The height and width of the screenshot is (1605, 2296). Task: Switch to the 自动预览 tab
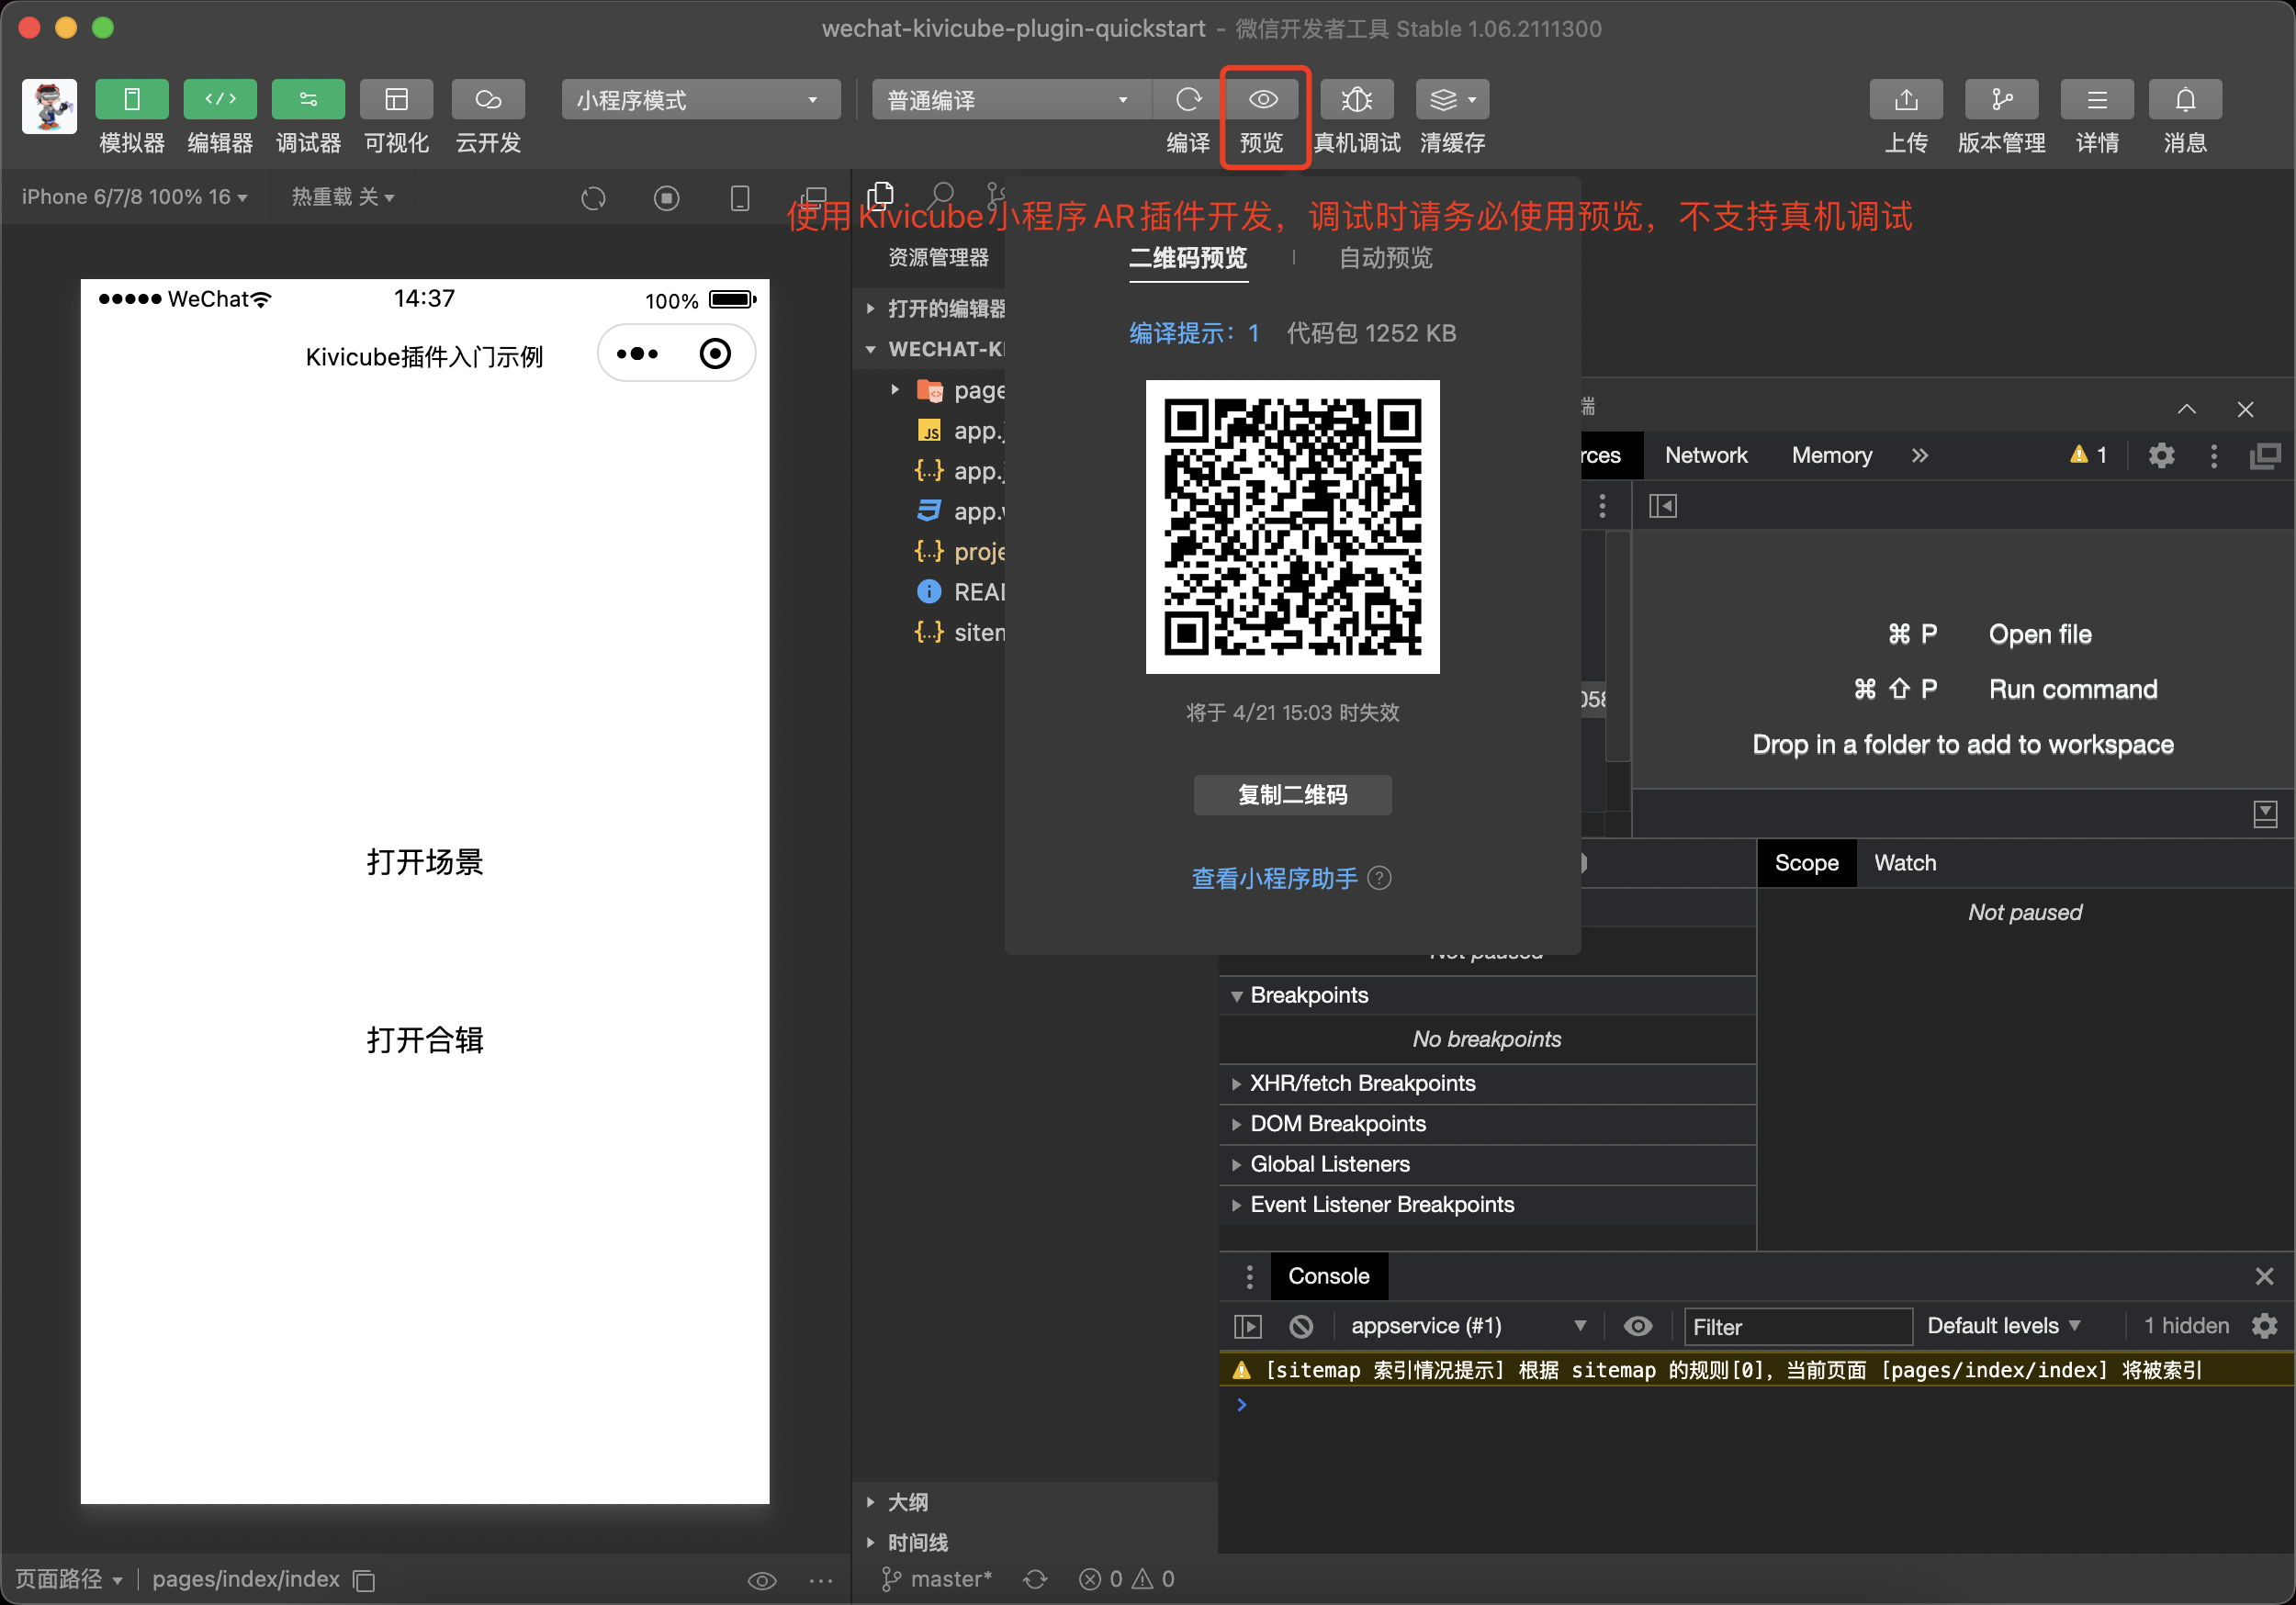click(x=1385, y=258)
